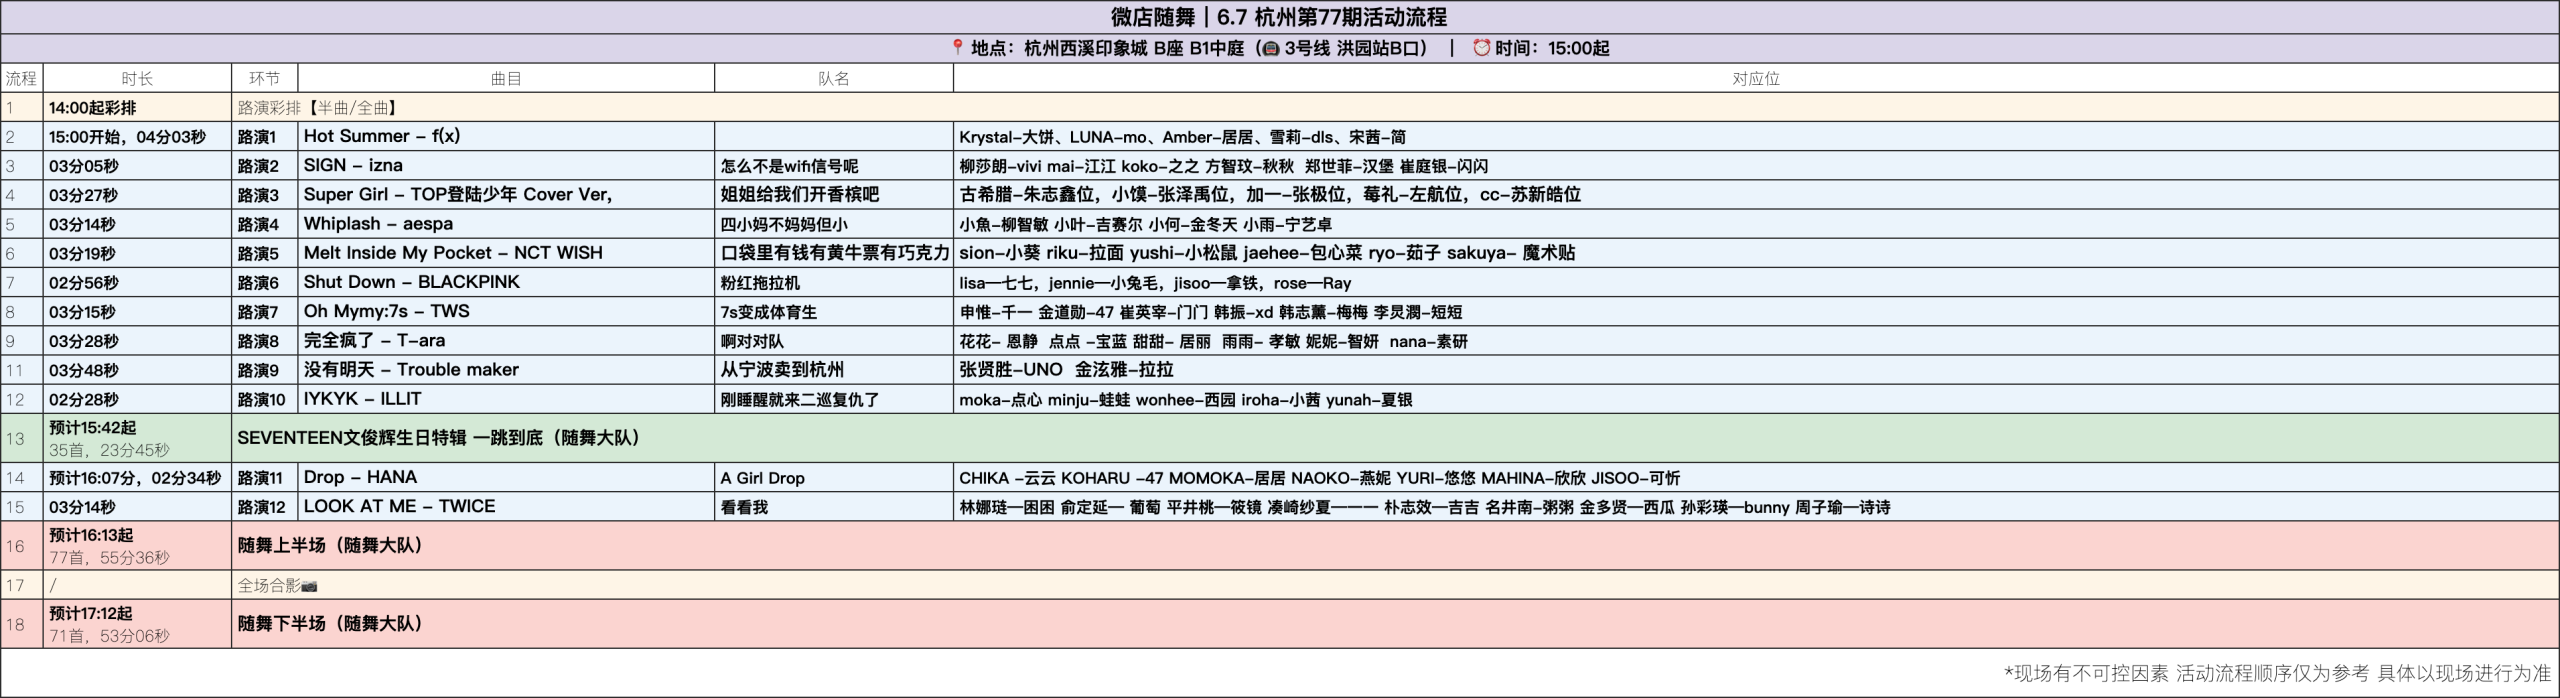Select the '时长' column header
The height and width of the screenshot is (698, 2560).
(x=137, y=78)
